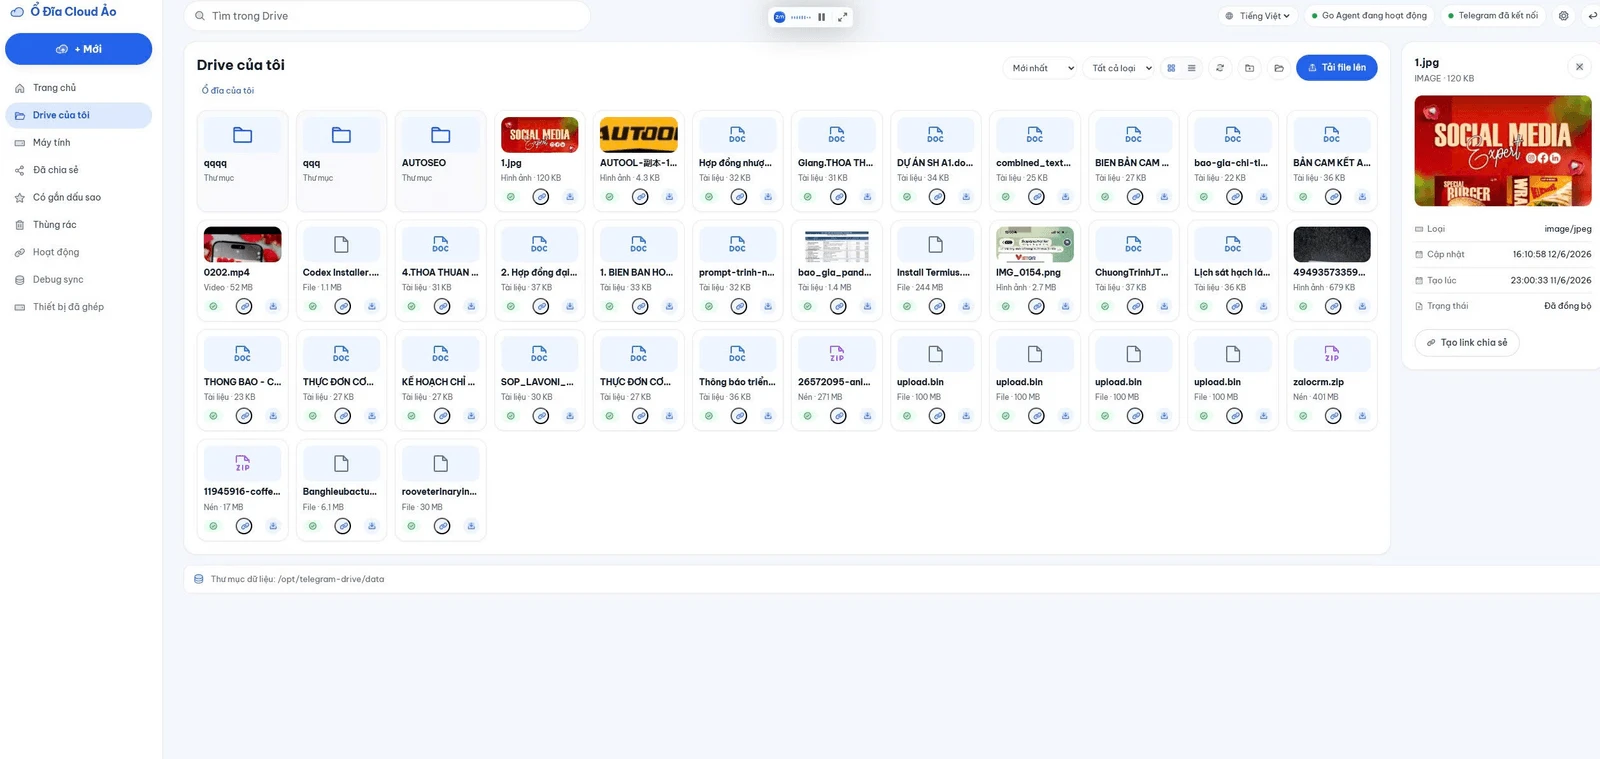Click the Tải file lên button
Image resolution: width=1600 pixels, height=759 pixels.
1337,68
